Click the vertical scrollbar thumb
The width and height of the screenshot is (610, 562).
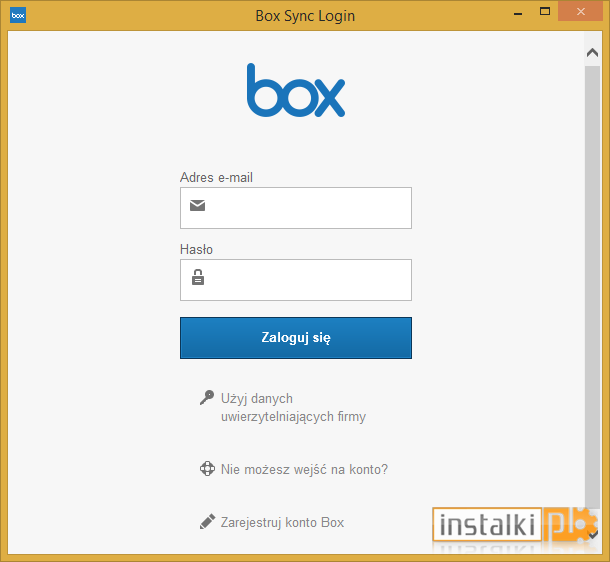click(592, 287)
